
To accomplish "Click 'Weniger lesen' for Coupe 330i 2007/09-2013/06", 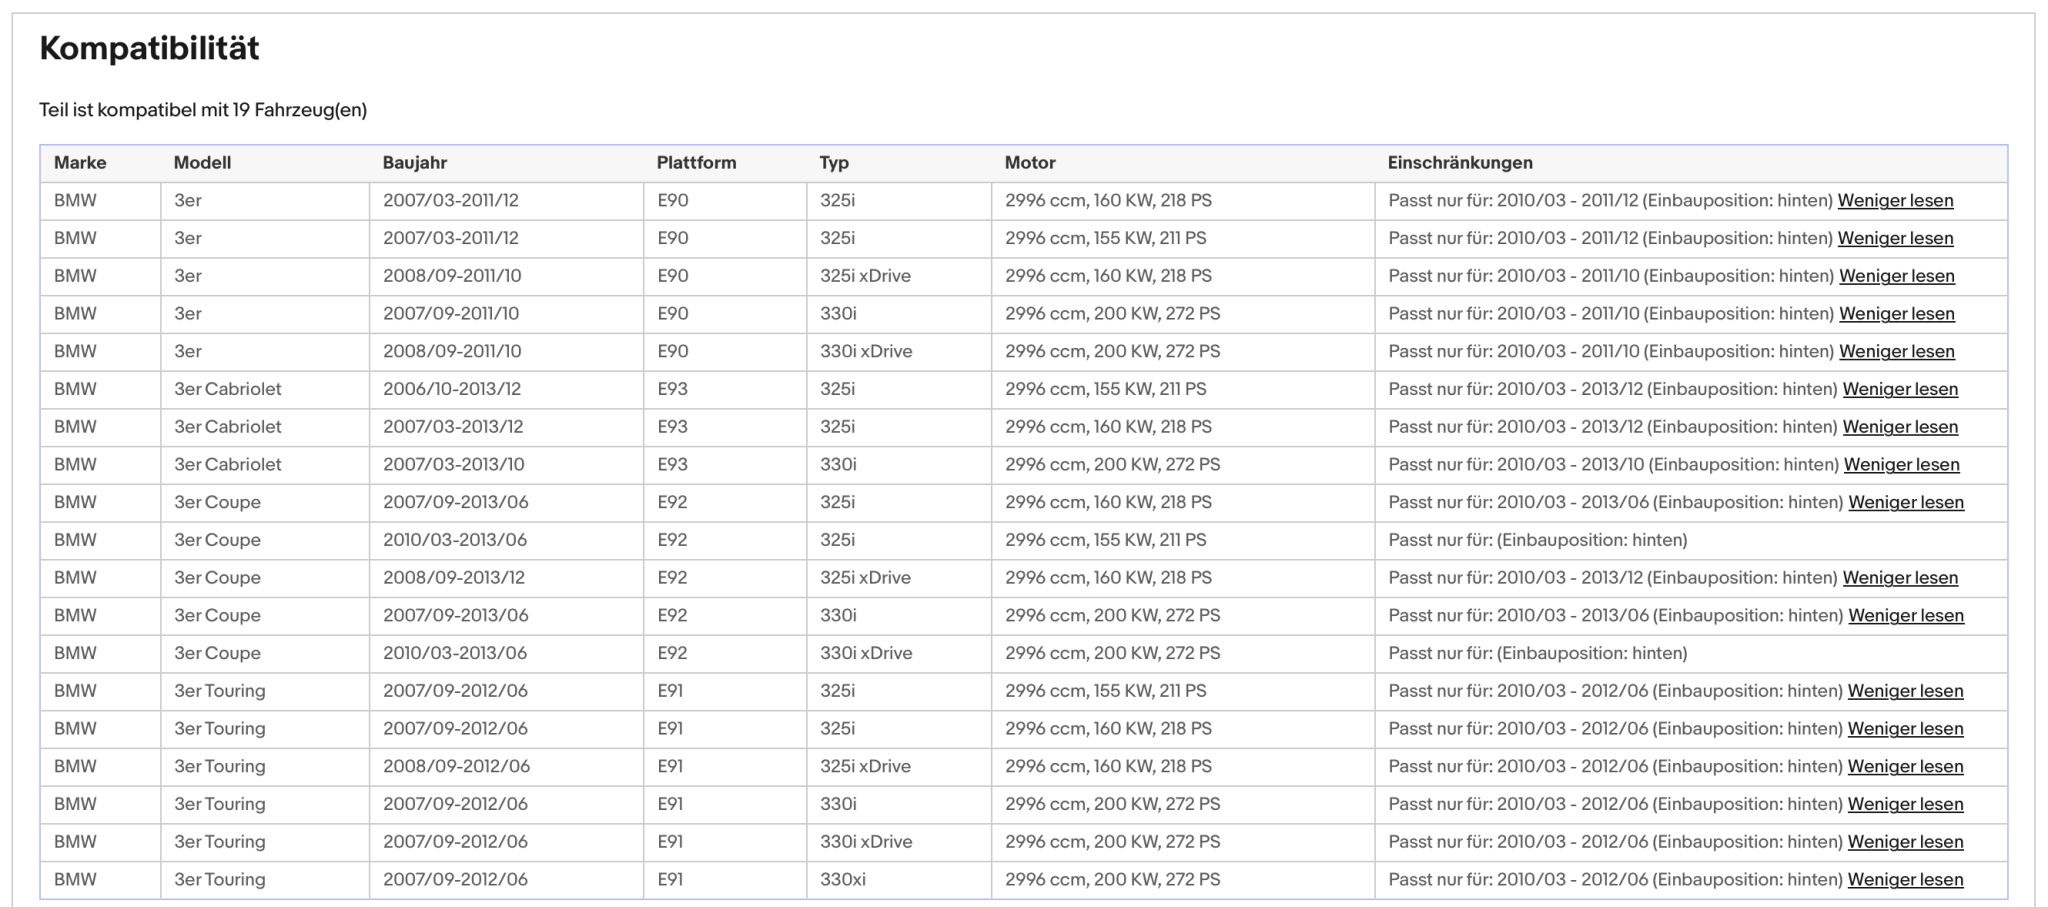I will click(x=1906, y=615).
